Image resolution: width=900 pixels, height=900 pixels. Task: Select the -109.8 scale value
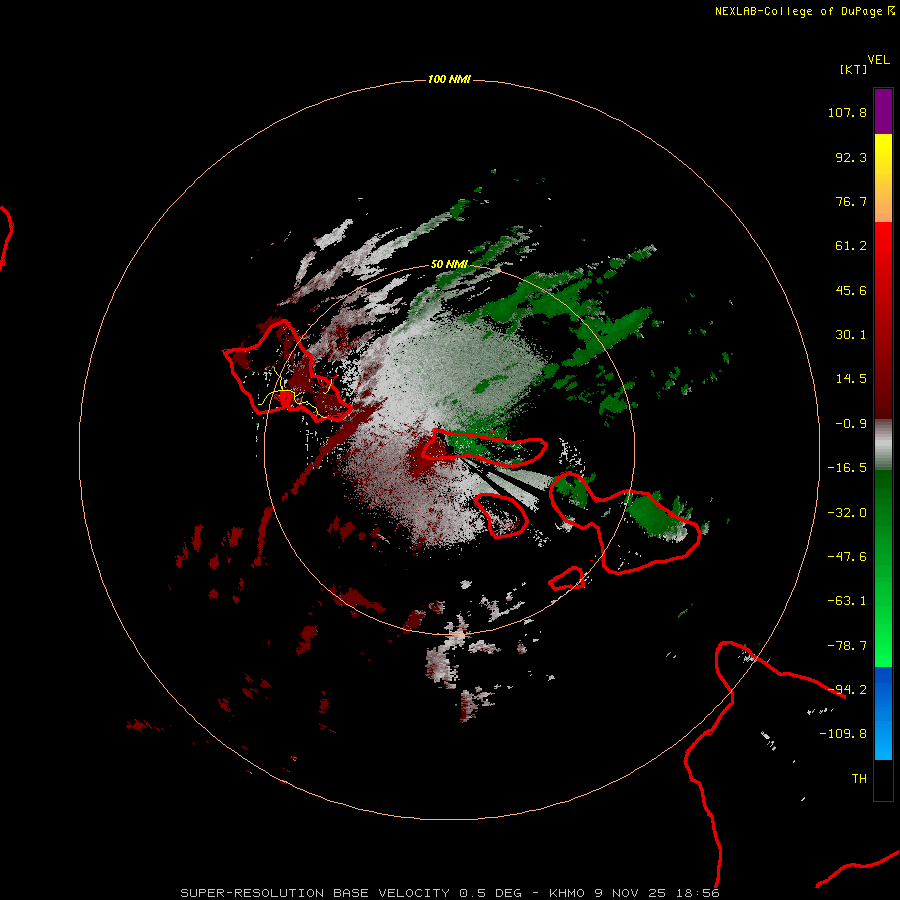point(843,734)
